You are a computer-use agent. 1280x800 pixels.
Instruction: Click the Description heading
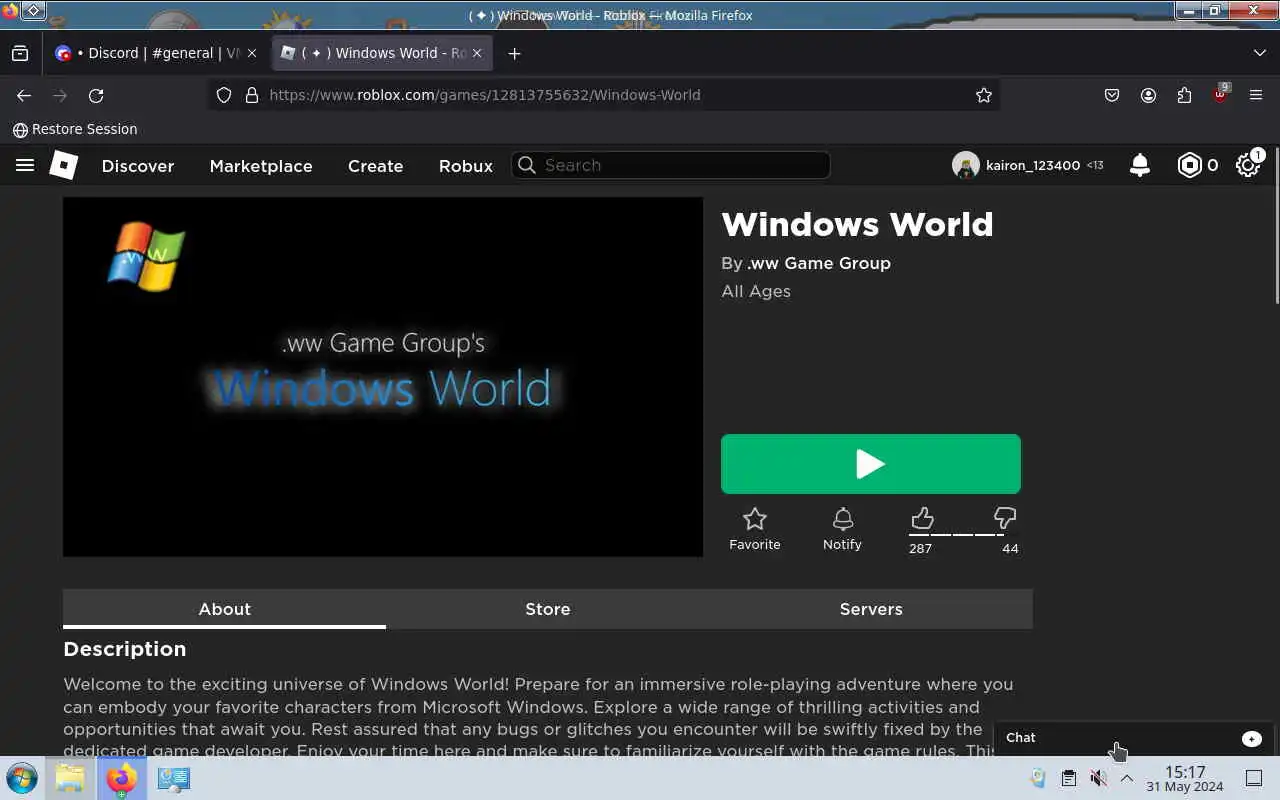click(125, 649)
